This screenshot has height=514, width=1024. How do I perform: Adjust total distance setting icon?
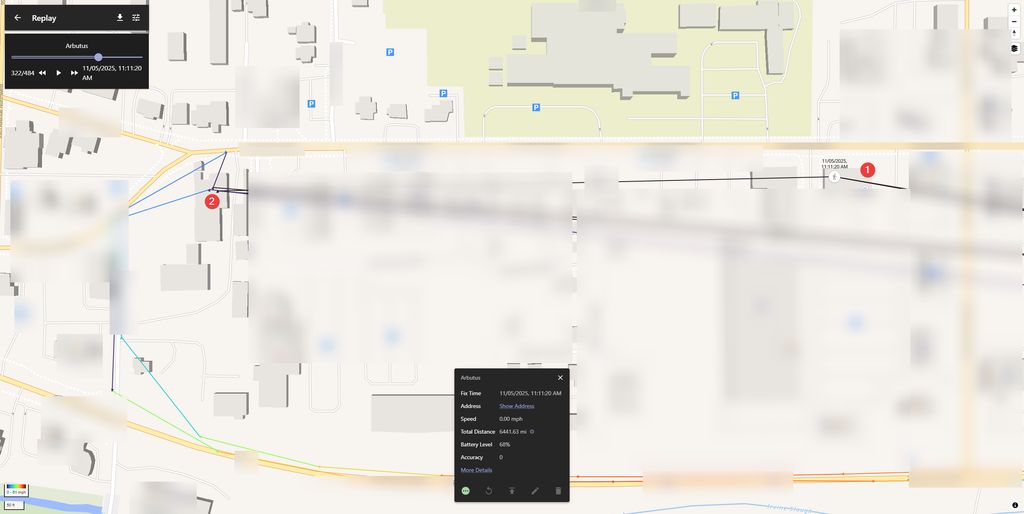click(532, 432)
